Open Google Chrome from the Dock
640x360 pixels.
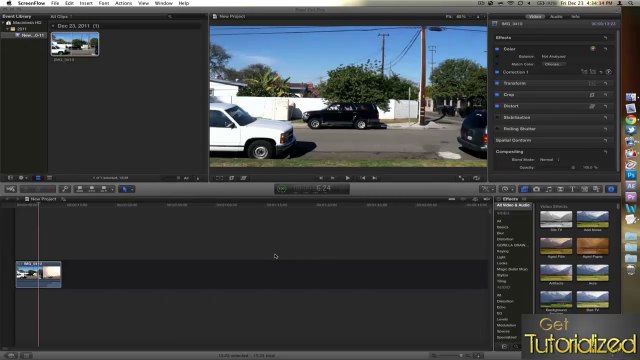pyautogui.click(x=631, y=120)
